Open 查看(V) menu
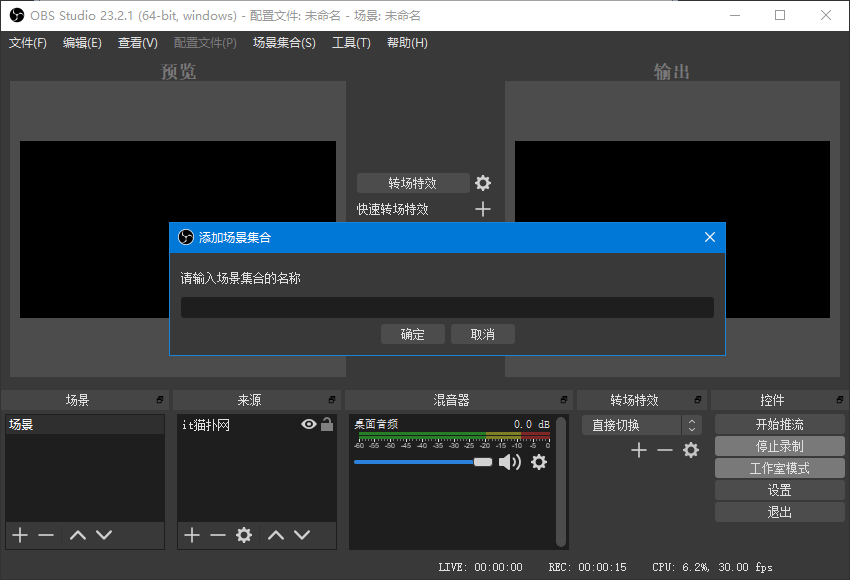Viewport: 850px width, 580px height. pos(138,43)
